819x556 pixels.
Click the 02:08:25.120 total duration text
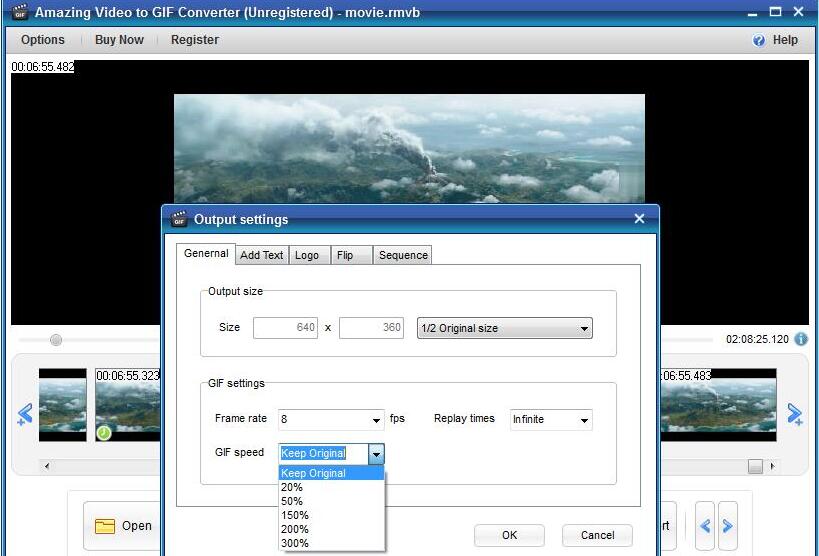(757, 339)
